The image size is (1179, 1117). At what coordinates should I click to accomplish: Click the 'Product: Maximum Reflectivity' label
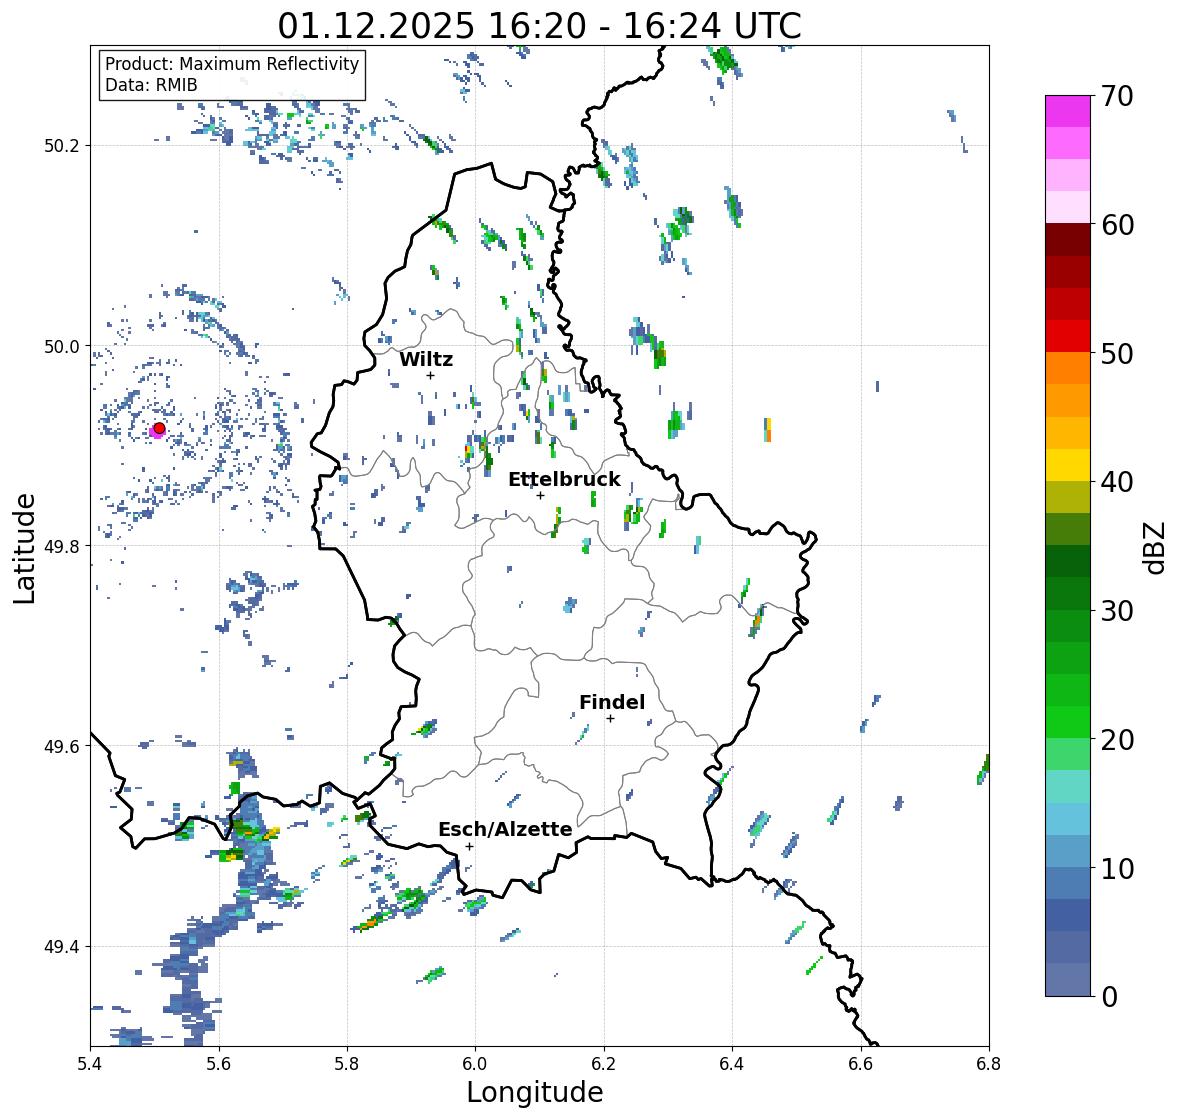click(232, 64)
